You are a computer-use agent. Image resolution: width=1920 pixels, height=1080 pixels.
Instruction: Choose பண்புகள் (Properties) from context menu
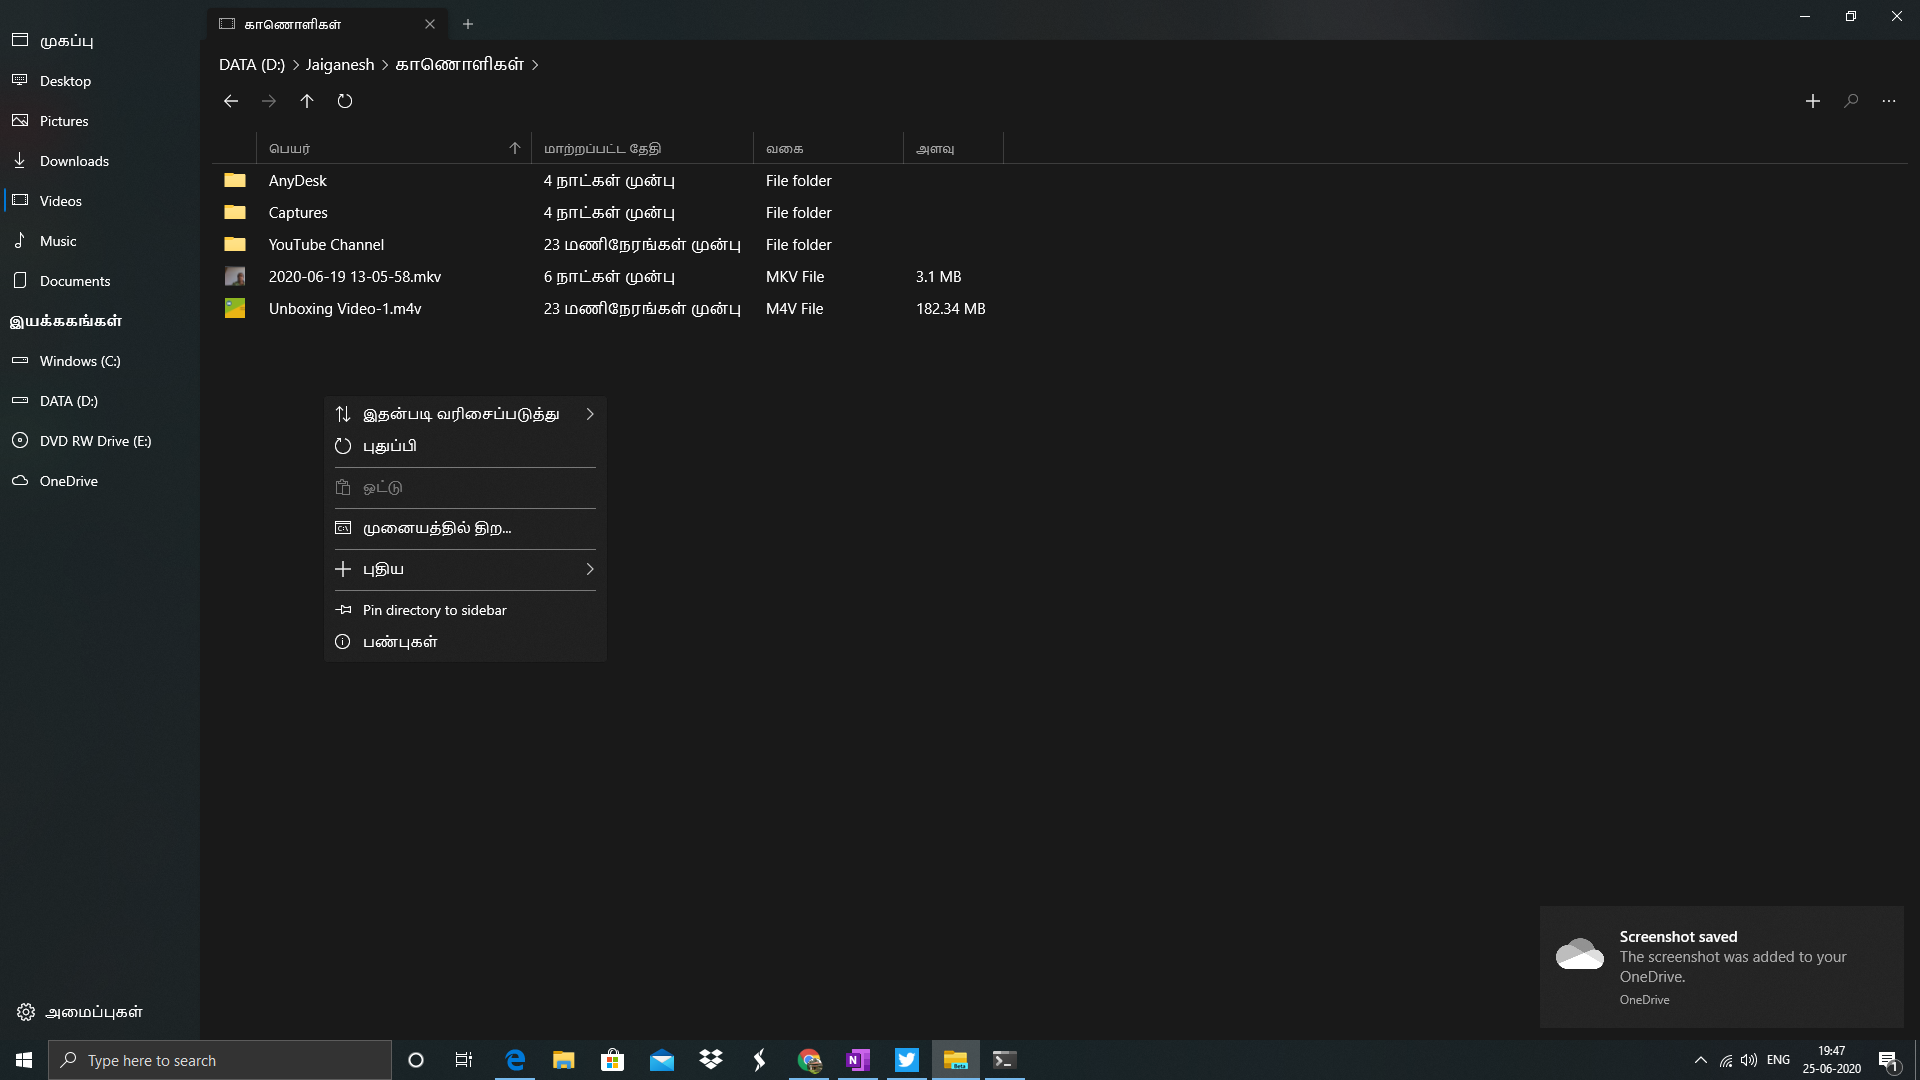398,641
